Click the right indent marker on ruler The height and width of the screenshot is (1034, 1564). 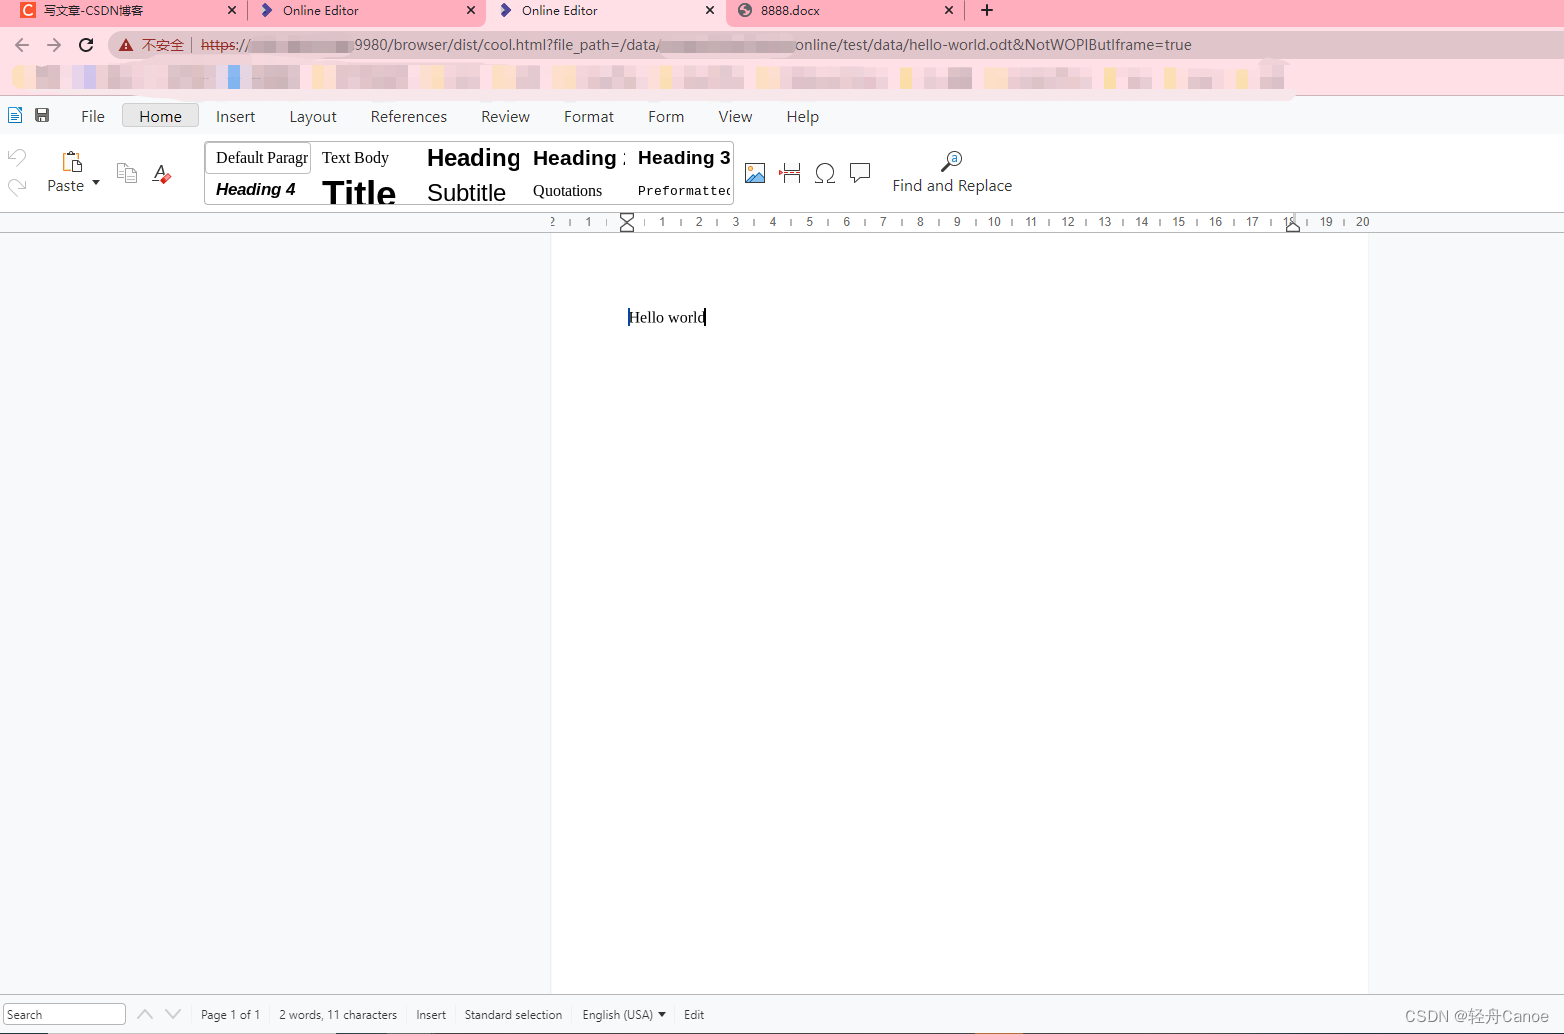point(1293,225)
